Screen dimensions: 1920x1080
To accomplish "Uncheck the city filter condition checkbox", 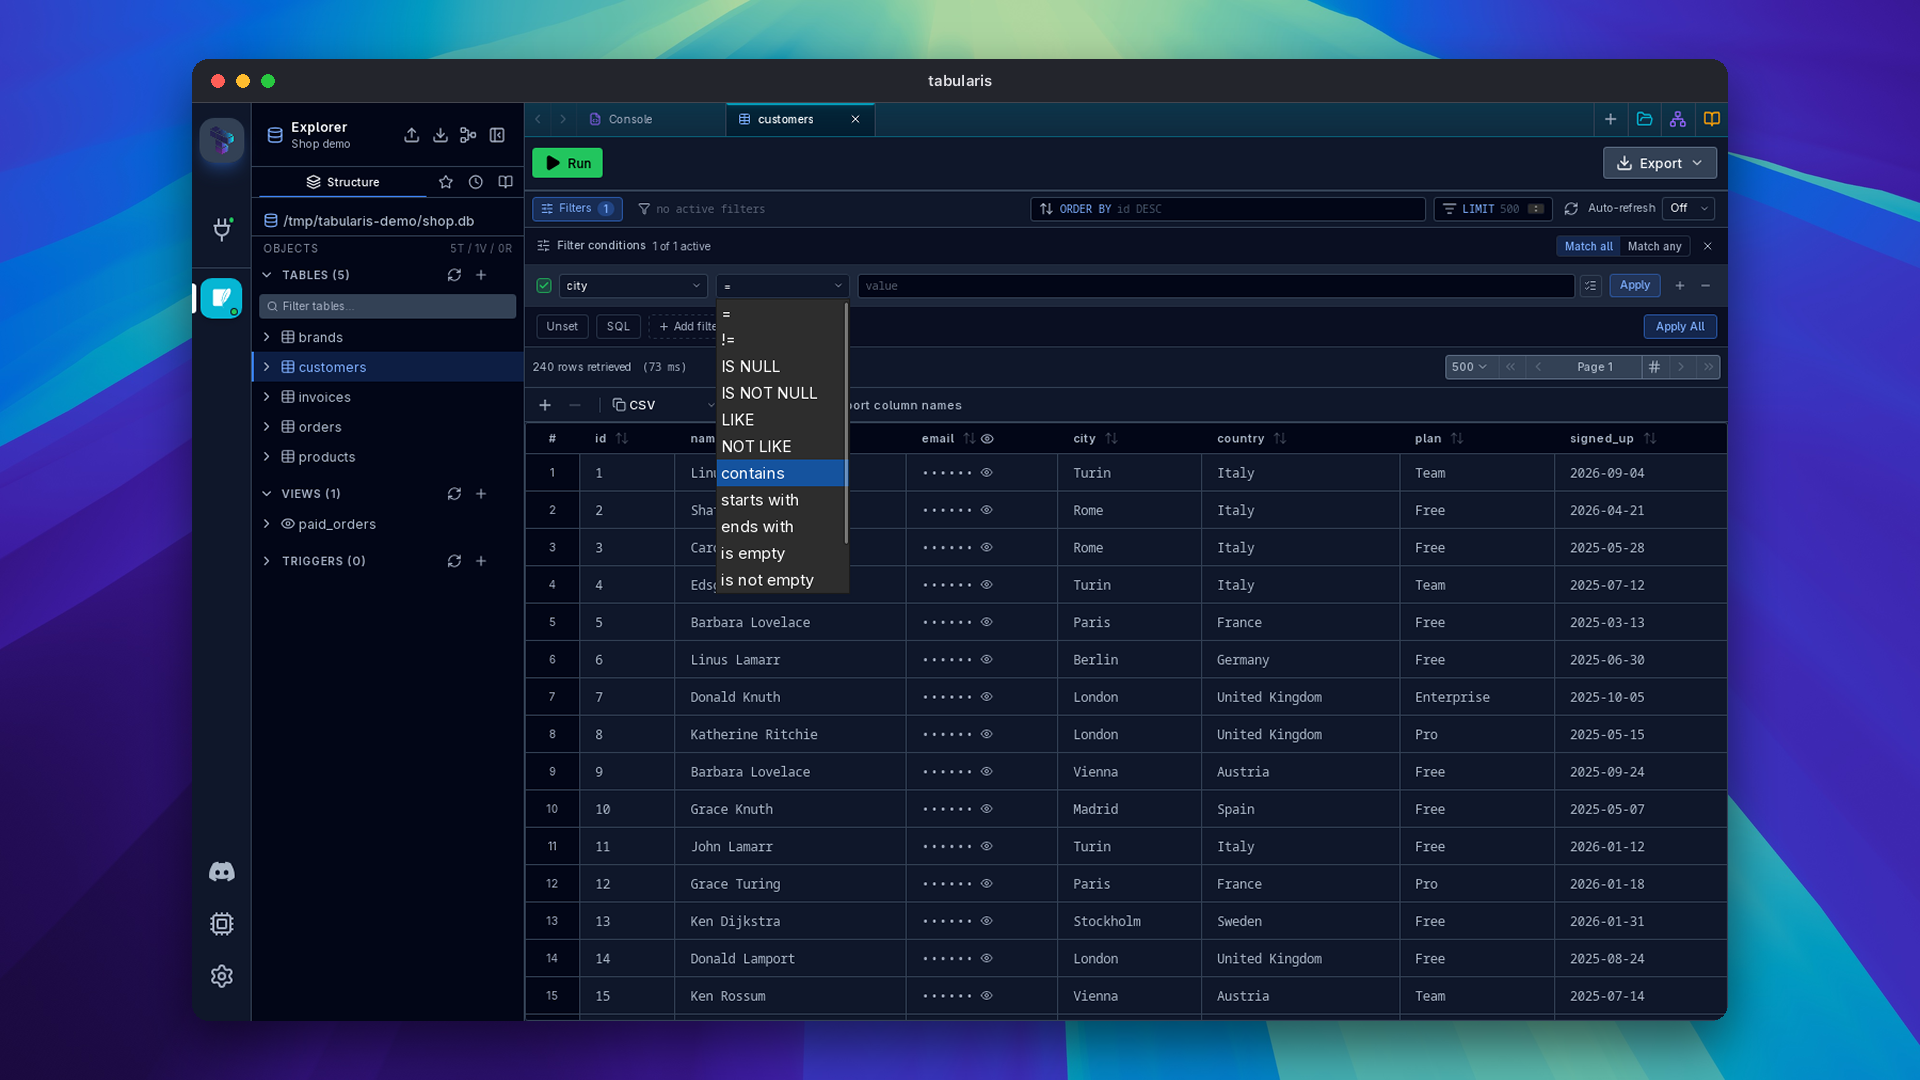I will click(x=544, y=286).
